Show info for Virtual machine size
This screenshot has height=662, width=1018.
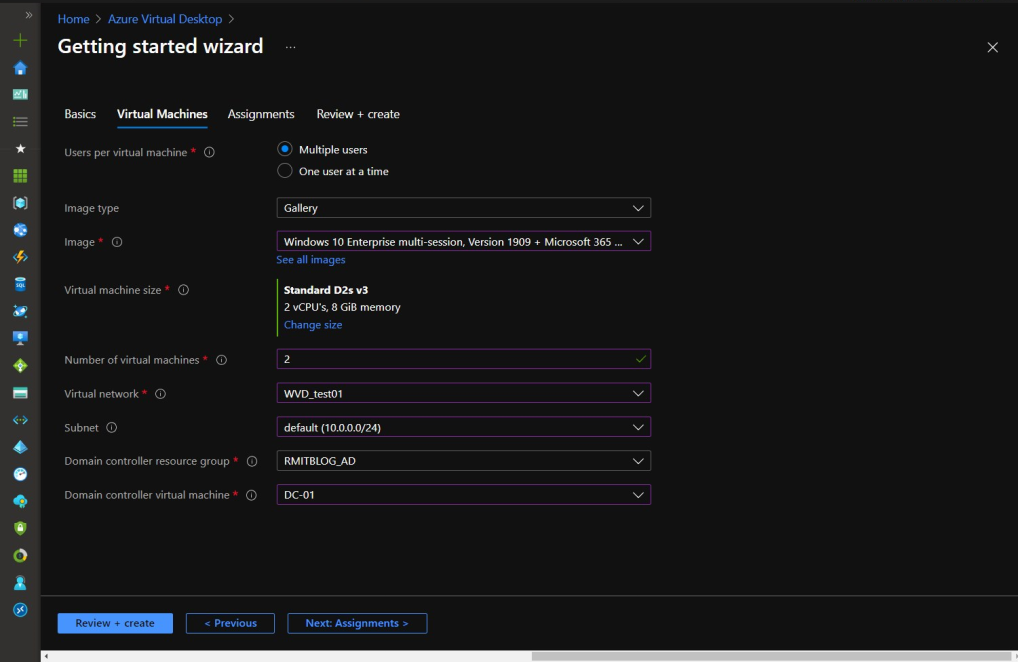(184, 290)
